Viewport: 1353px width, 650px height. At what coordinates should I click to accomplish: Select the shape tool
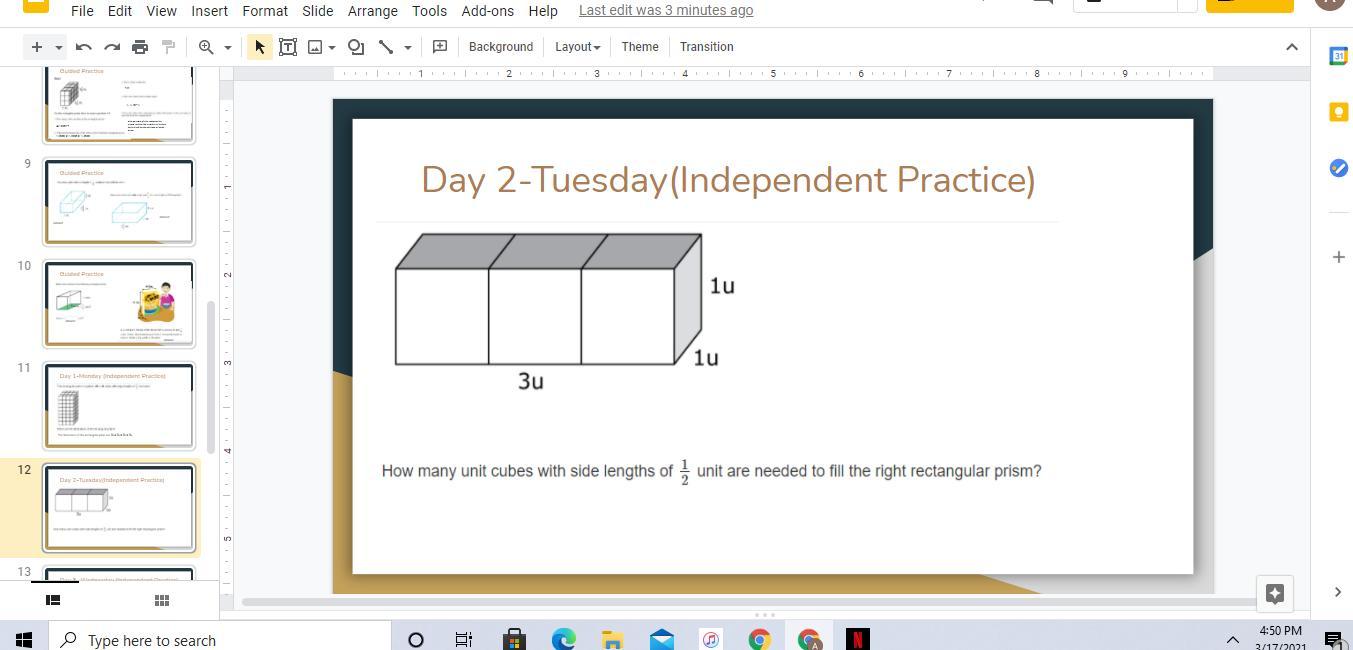click(356, 47)
